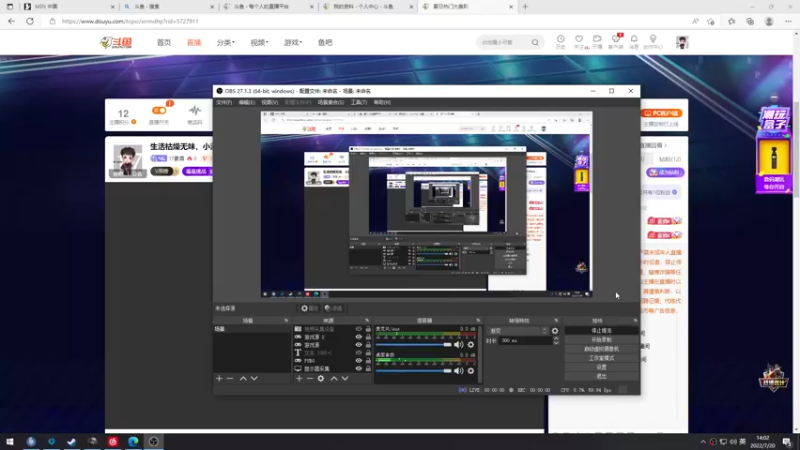Open NetEase Music red icon in taskbar
800x450 pixels.
click(x=113, y=441)
